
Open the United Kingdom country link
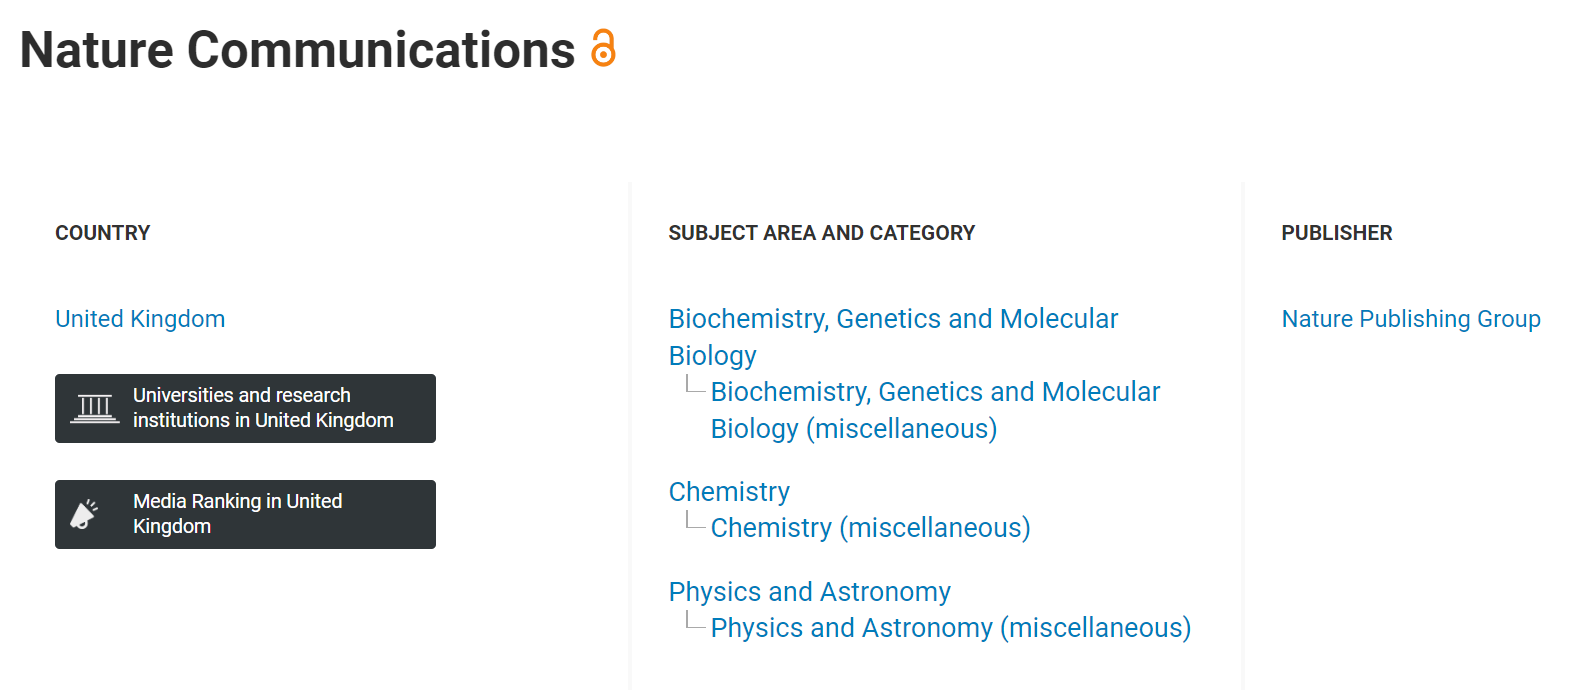tap(140, 319)
